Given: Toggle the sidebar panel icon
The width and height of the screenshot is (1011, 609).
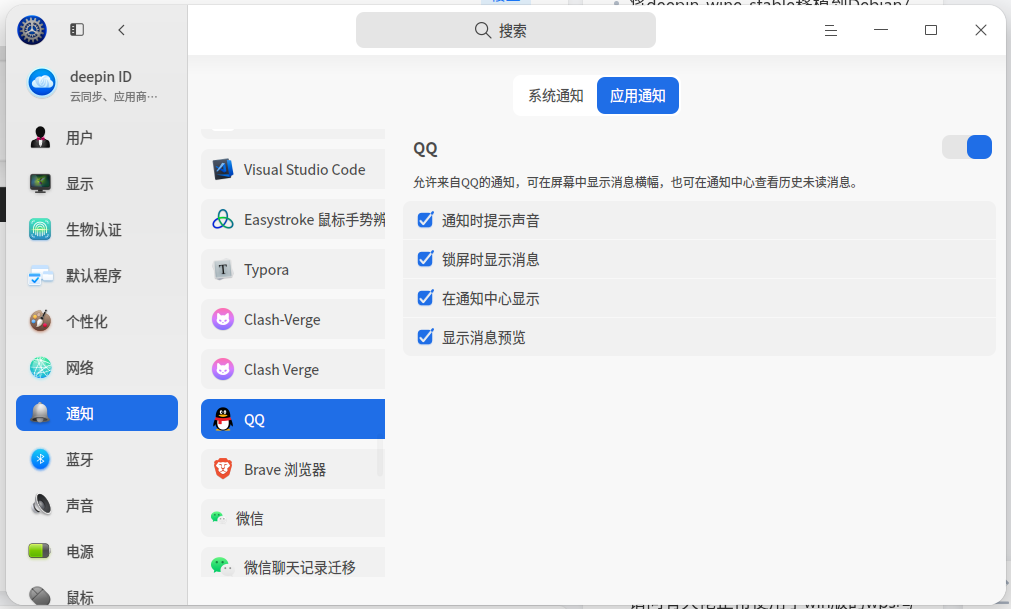Looking at the screenshot, I should tap(77, 30).
